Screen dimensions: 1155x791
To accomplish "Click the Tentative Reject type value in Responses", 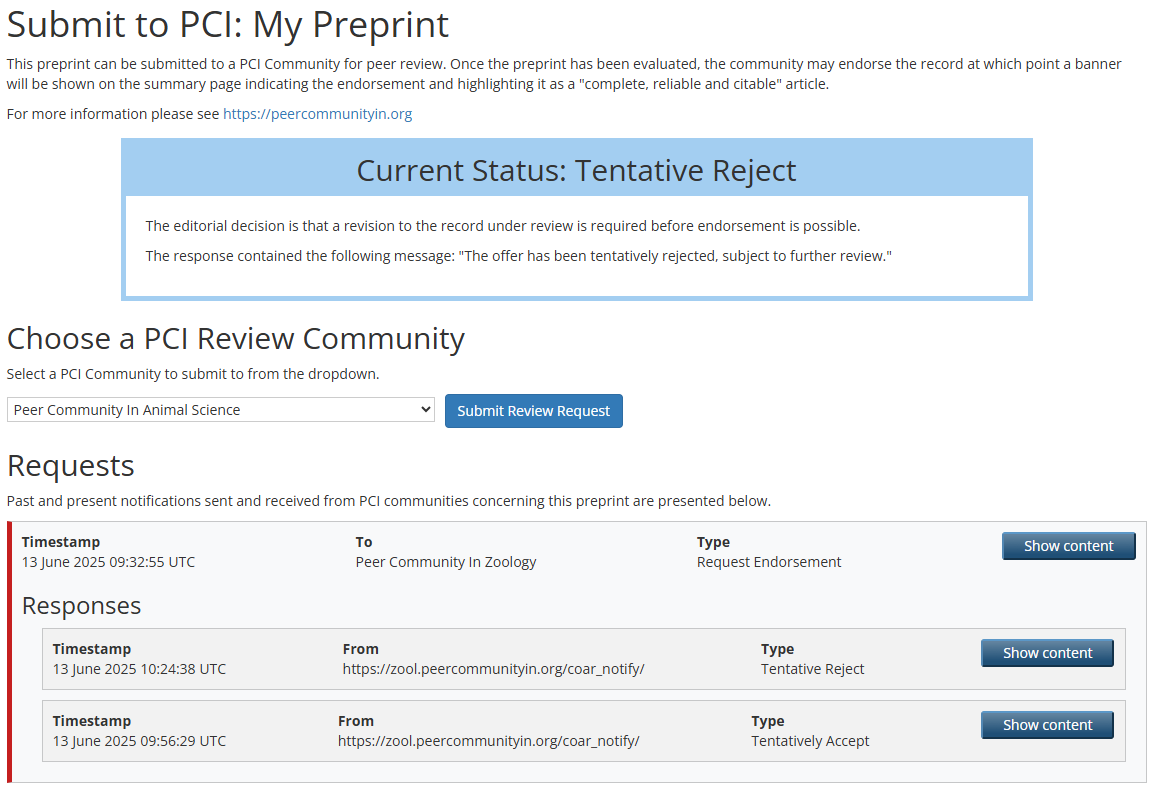I will [812, 669].
